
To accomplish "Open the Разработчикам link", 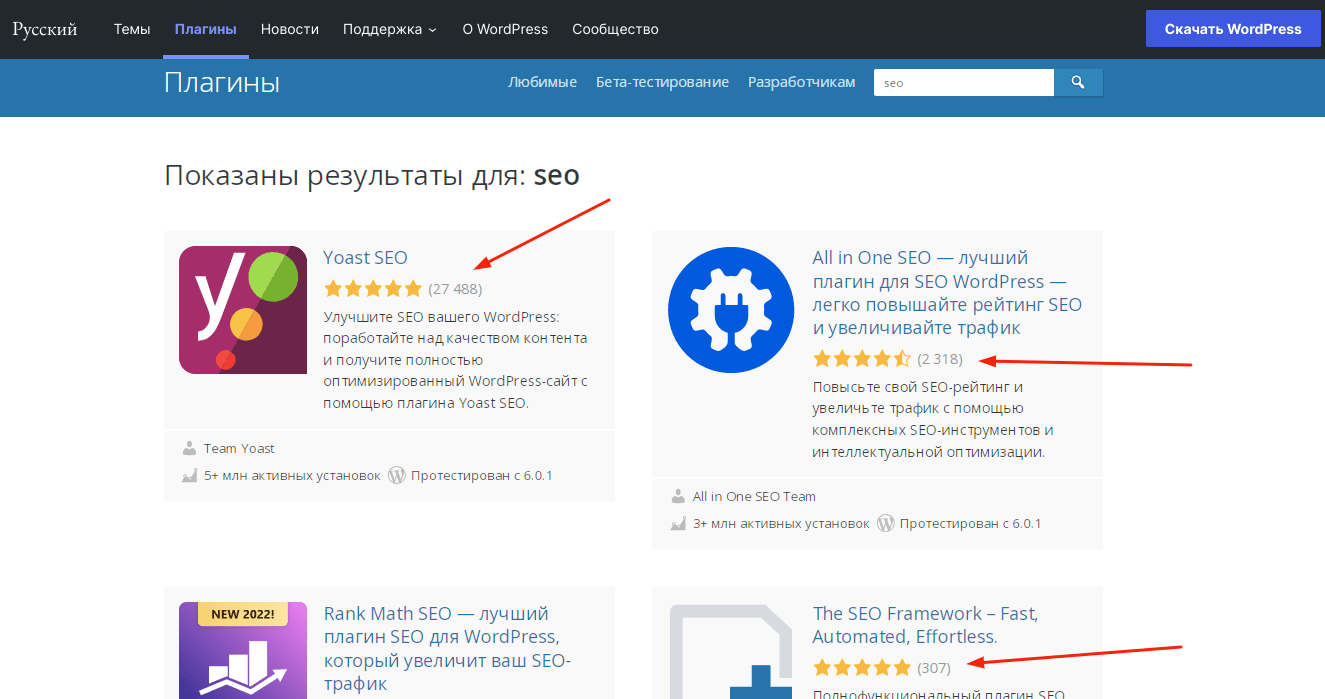I will click(801, 82).
